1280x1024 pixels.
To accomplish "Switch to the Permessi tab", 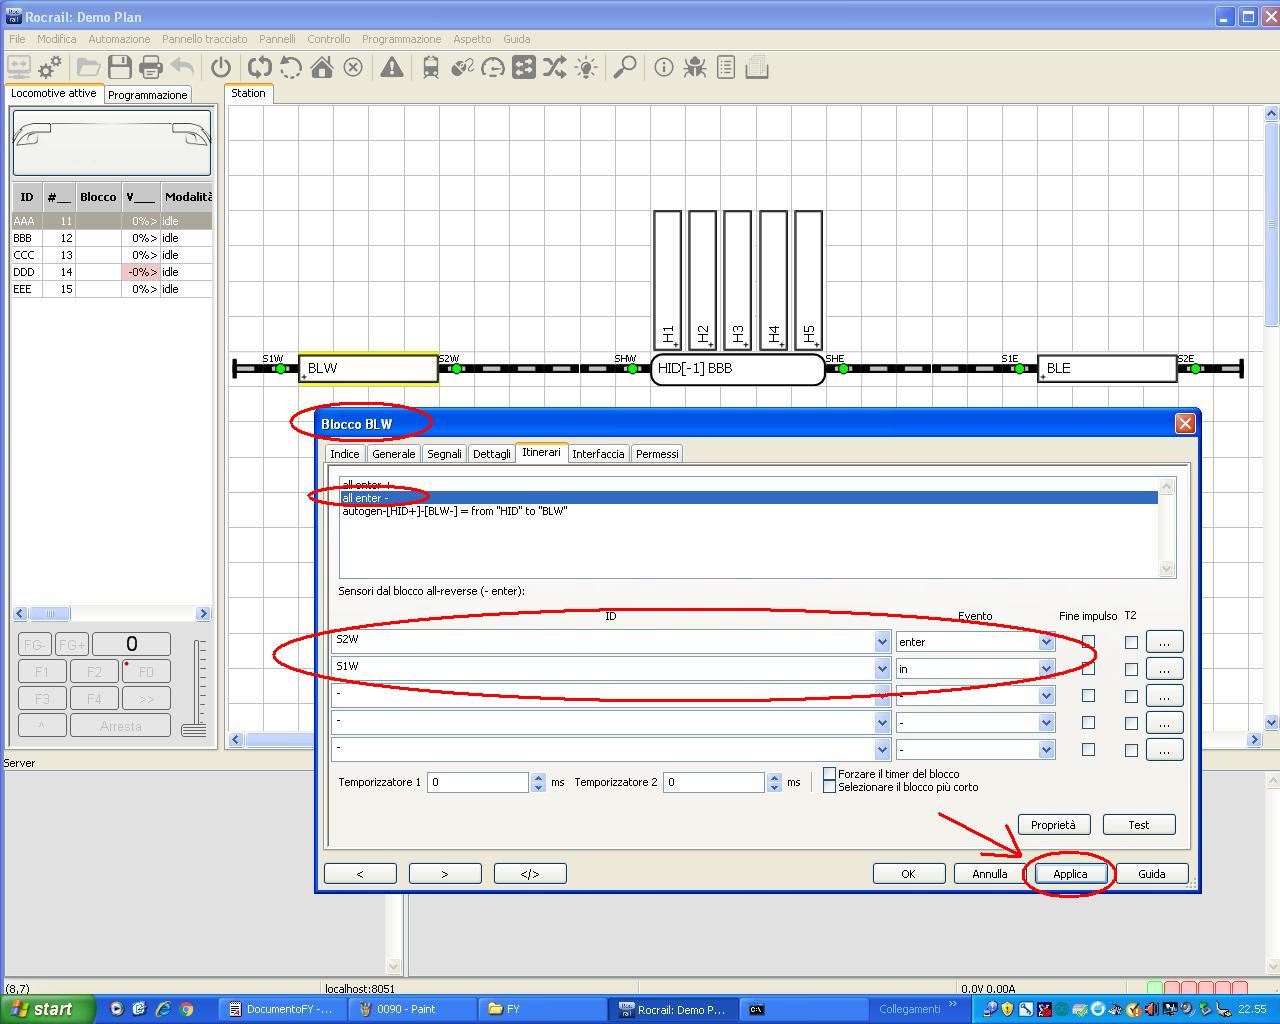I will 657,454.
